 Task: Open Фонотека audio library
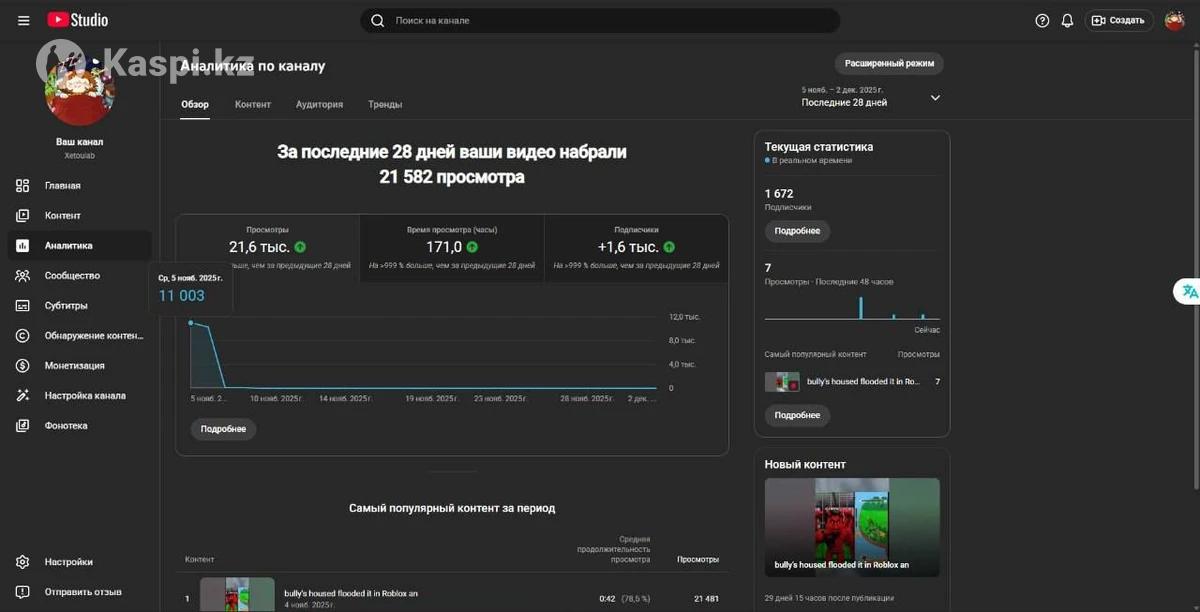(x=65, y=426)
